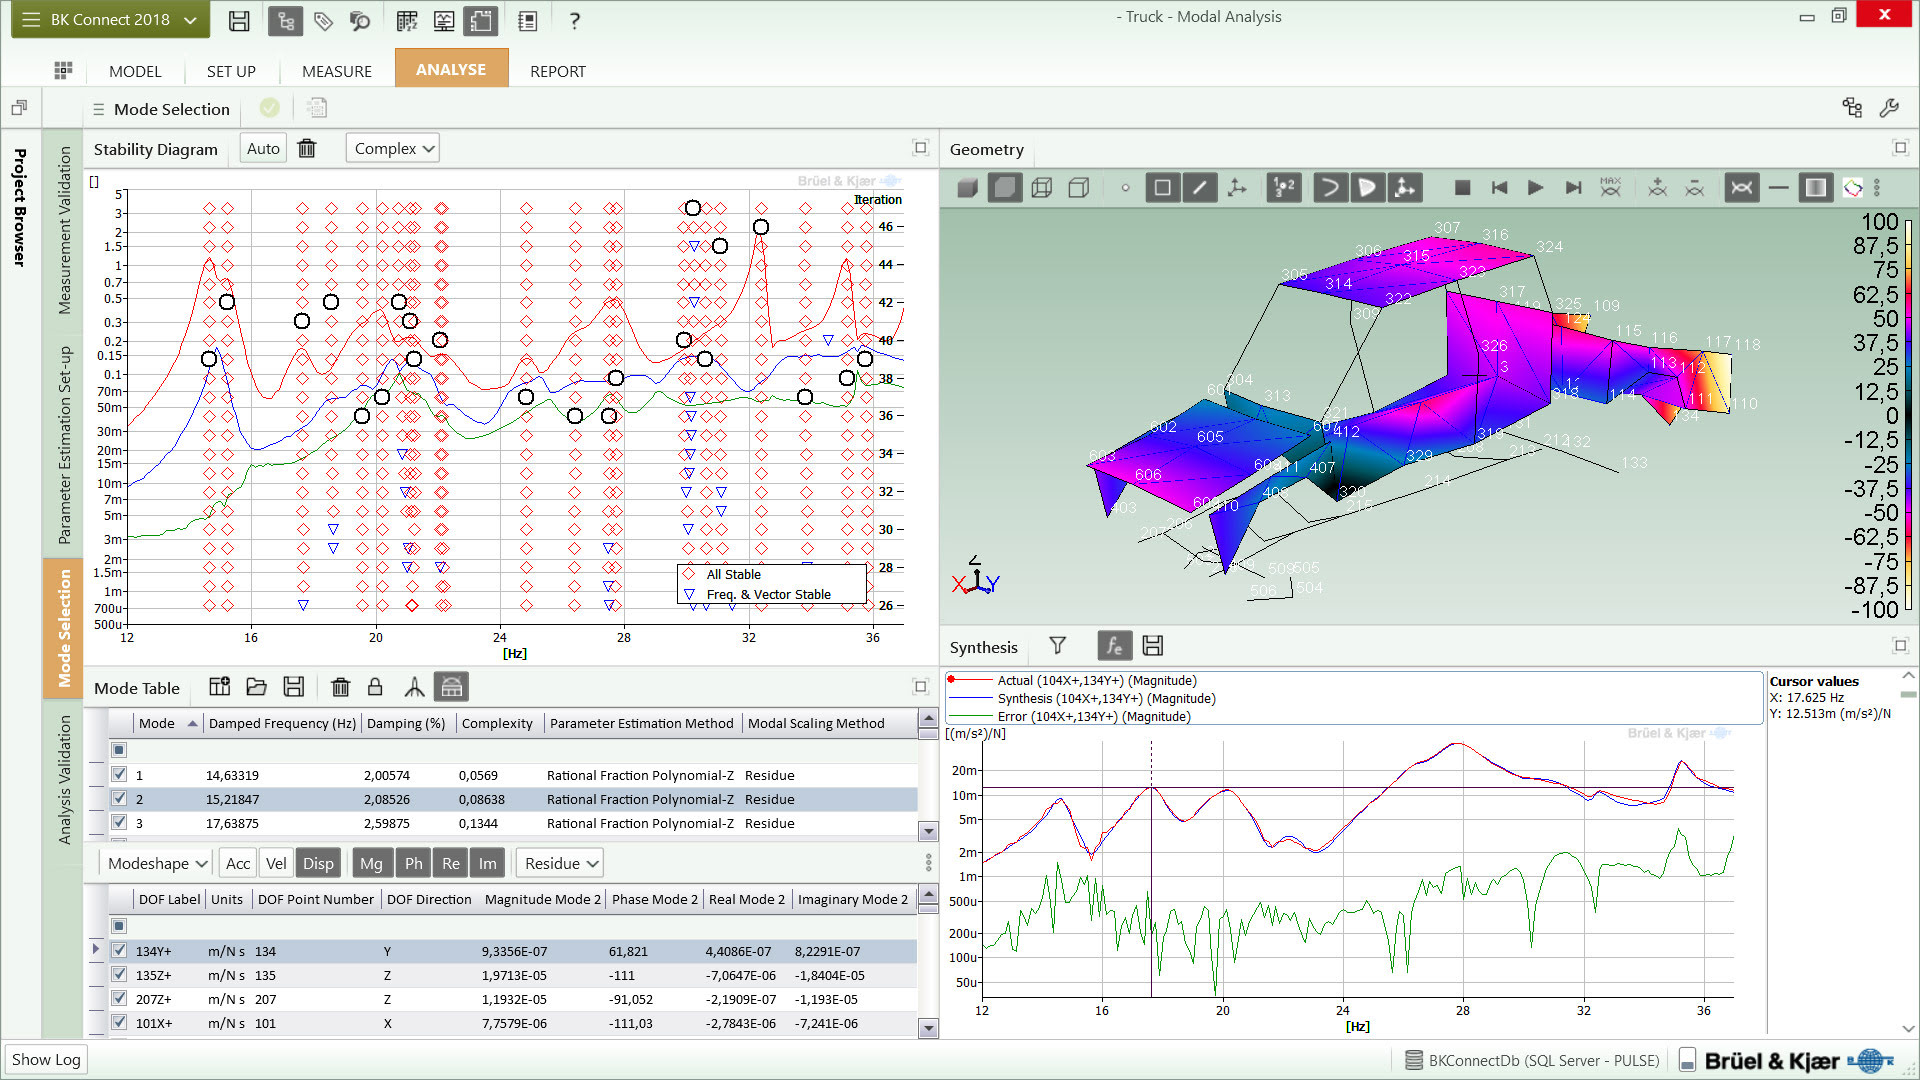Uncheck the 207Z+ DOF row
Screen dimensions: 1920x1080
click(119, 999)
